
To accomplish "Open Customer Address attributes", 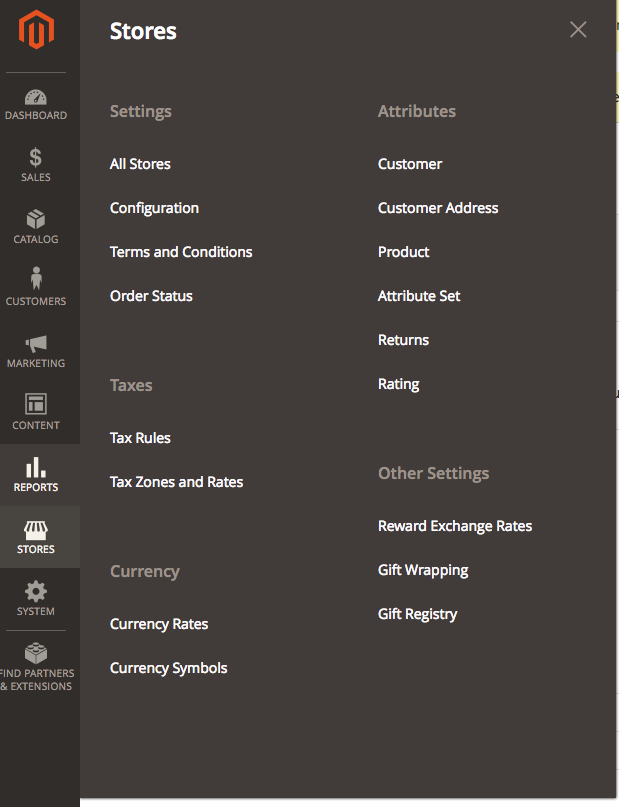I will point(438,208).
